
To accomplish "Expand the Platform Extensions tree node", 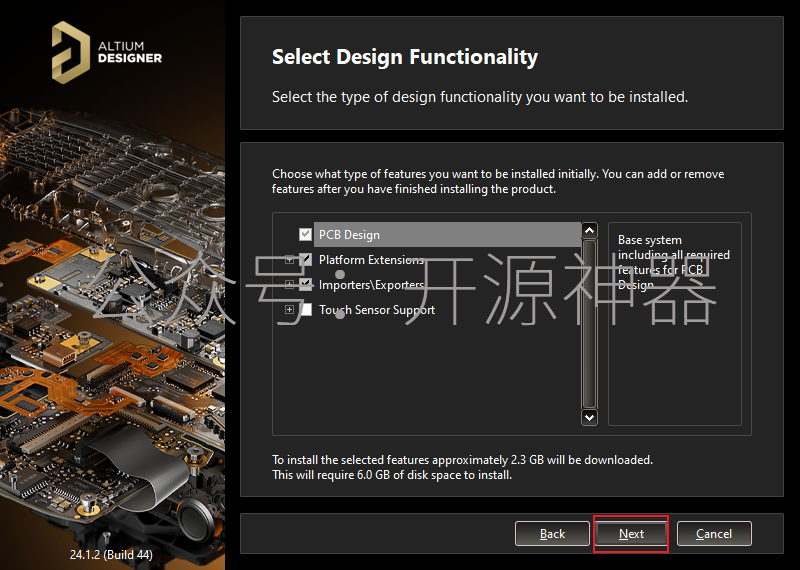I will click(289, 260).
